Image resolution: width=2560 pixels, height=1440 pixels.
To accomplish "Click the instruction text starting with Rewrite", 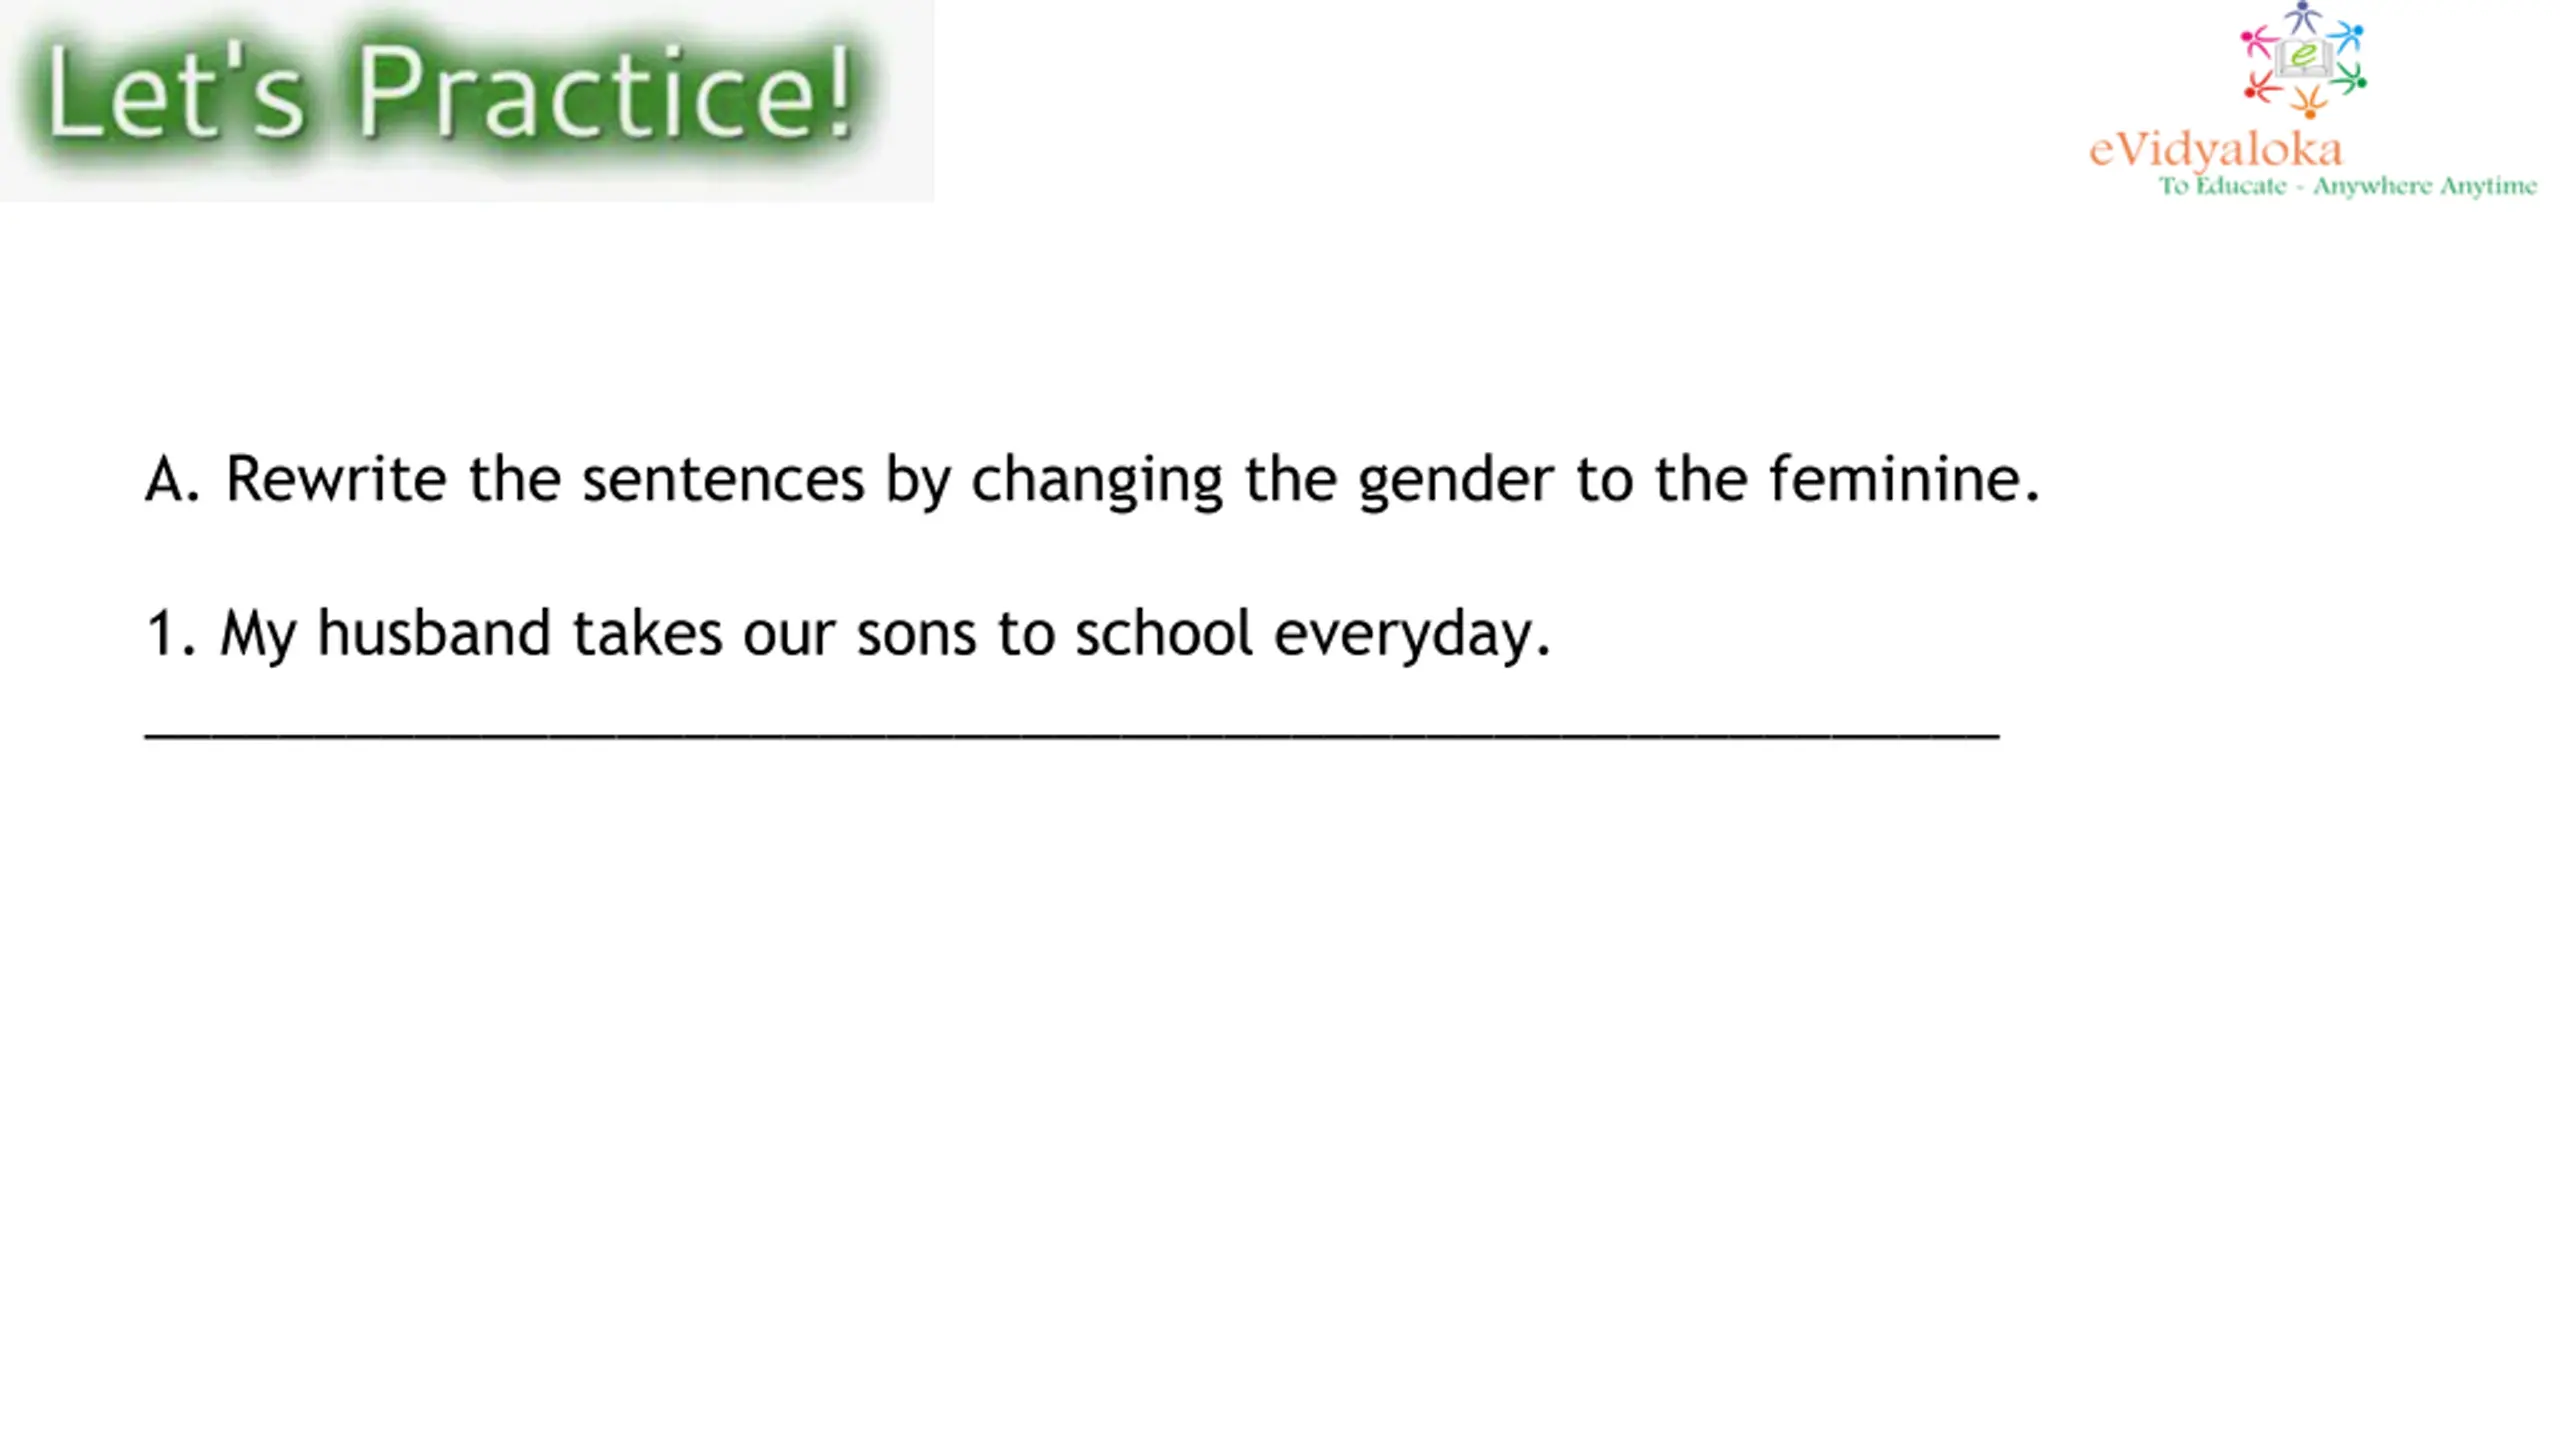I will click(1132, 481).
